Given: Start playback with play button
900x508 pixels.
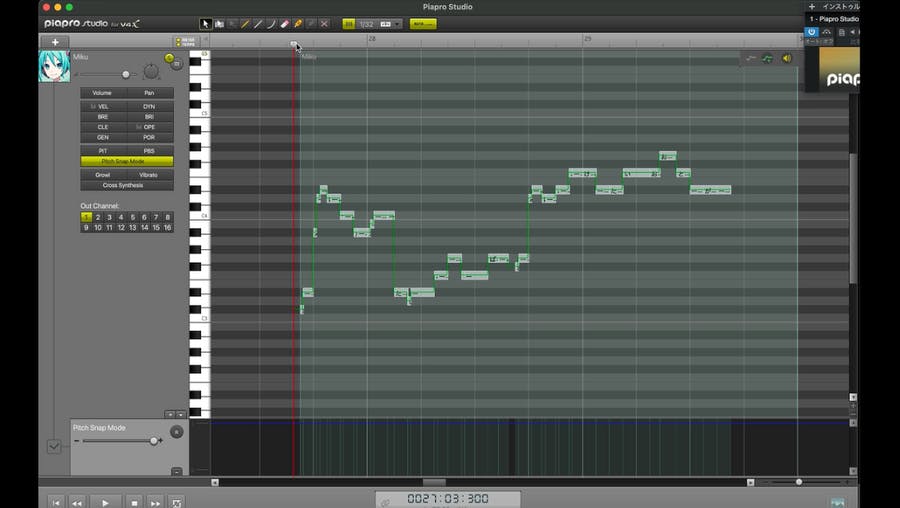Looking at the screenshot, I should [x=105, y=503].
